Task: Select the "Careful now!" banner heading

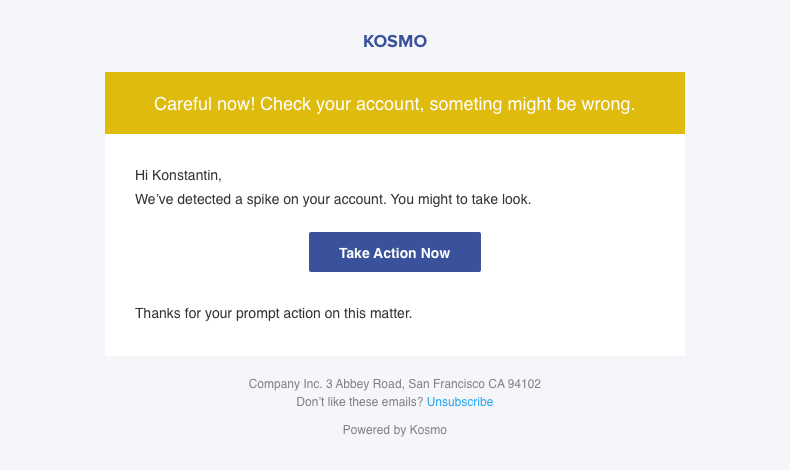Action: pyautogui.click(x=394, y=104)
